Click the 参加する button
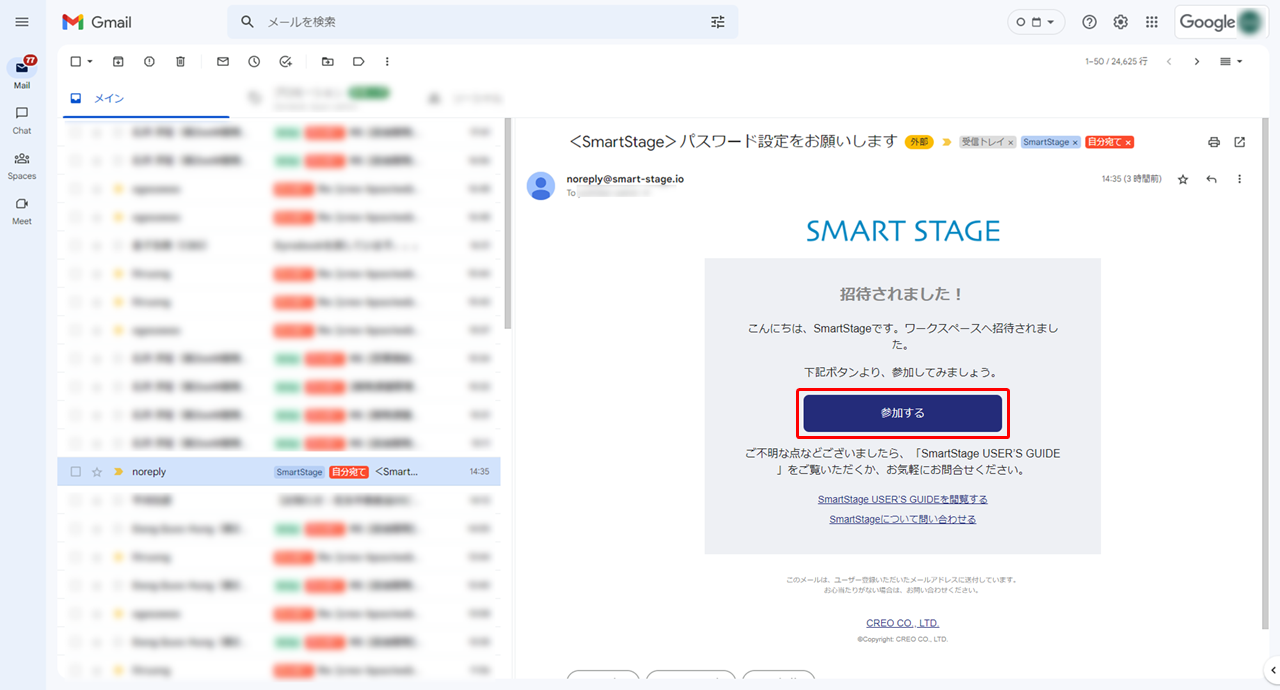1280x690 pixels. (902, 413)
